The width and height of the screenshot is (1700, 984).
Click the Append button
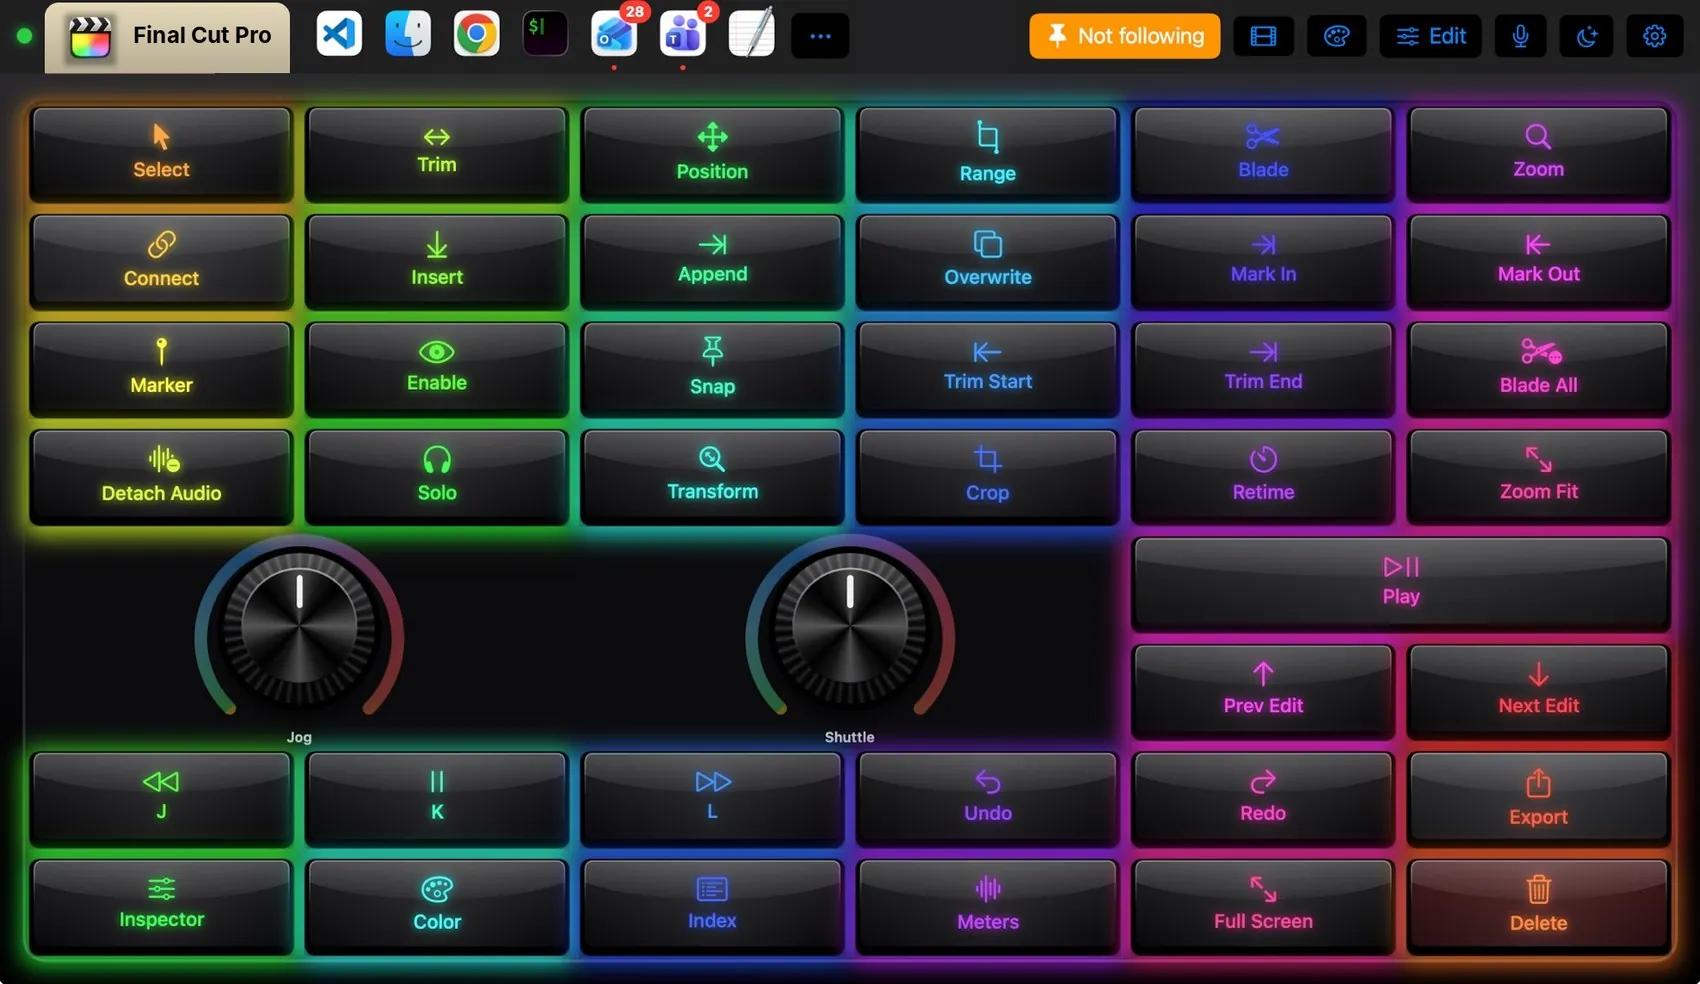712,261
